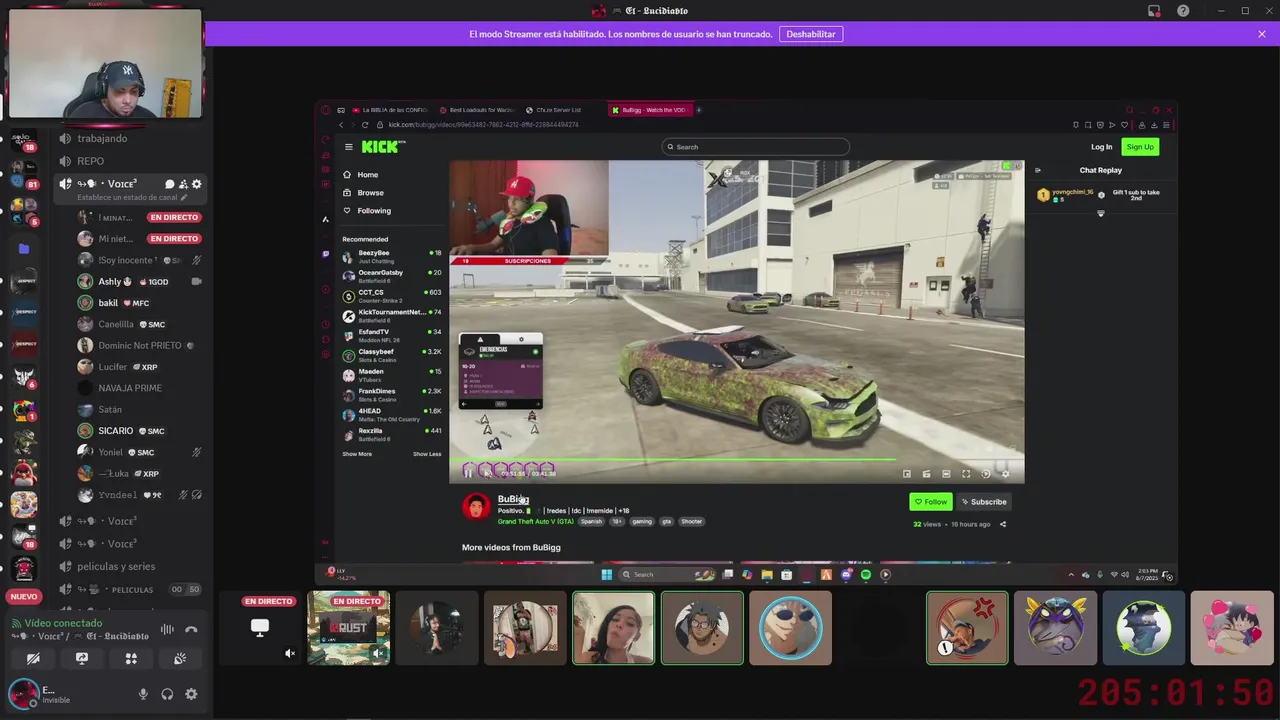Join the peliculas y series channel

click(x=116, y=566)
